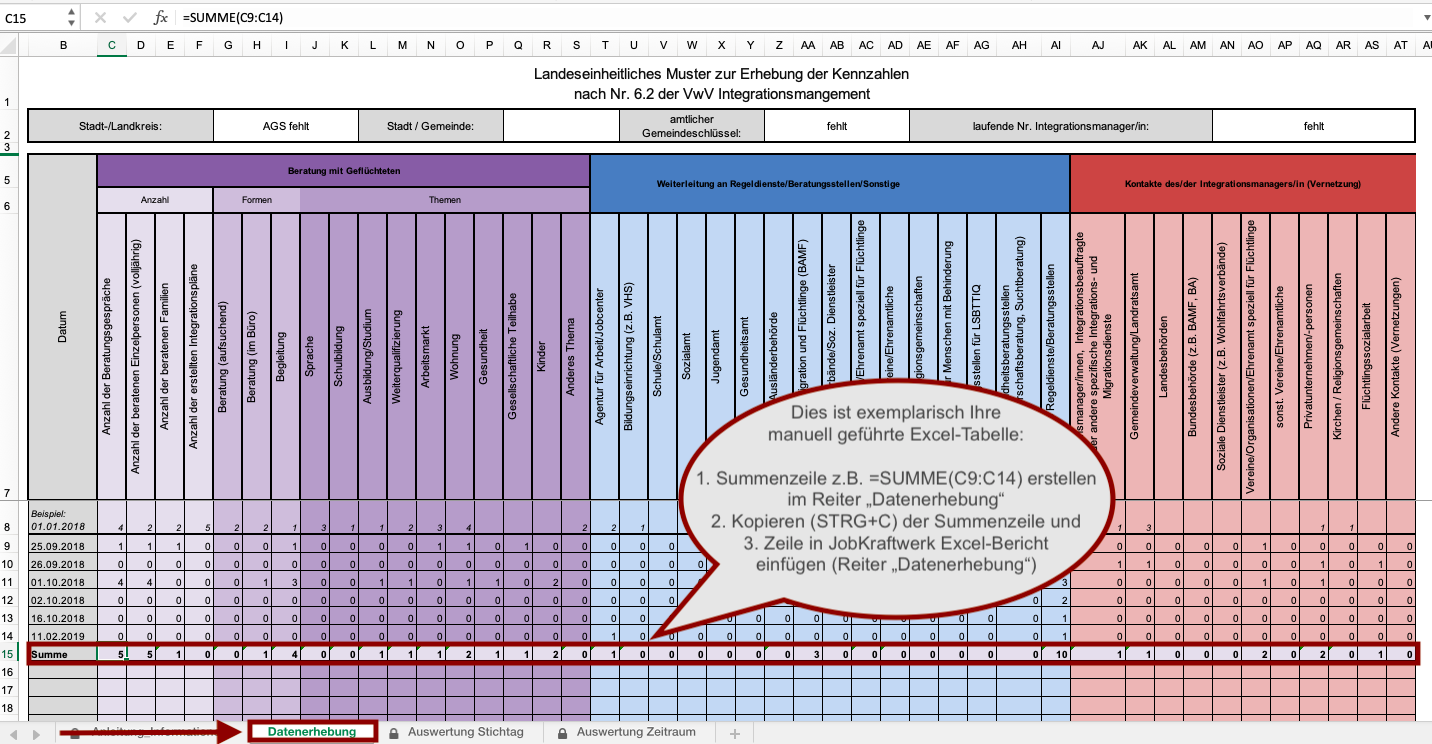Add a new sheet with plus button
The height and width of the screenshot is (744, 1432).
[x=735, y=733]
